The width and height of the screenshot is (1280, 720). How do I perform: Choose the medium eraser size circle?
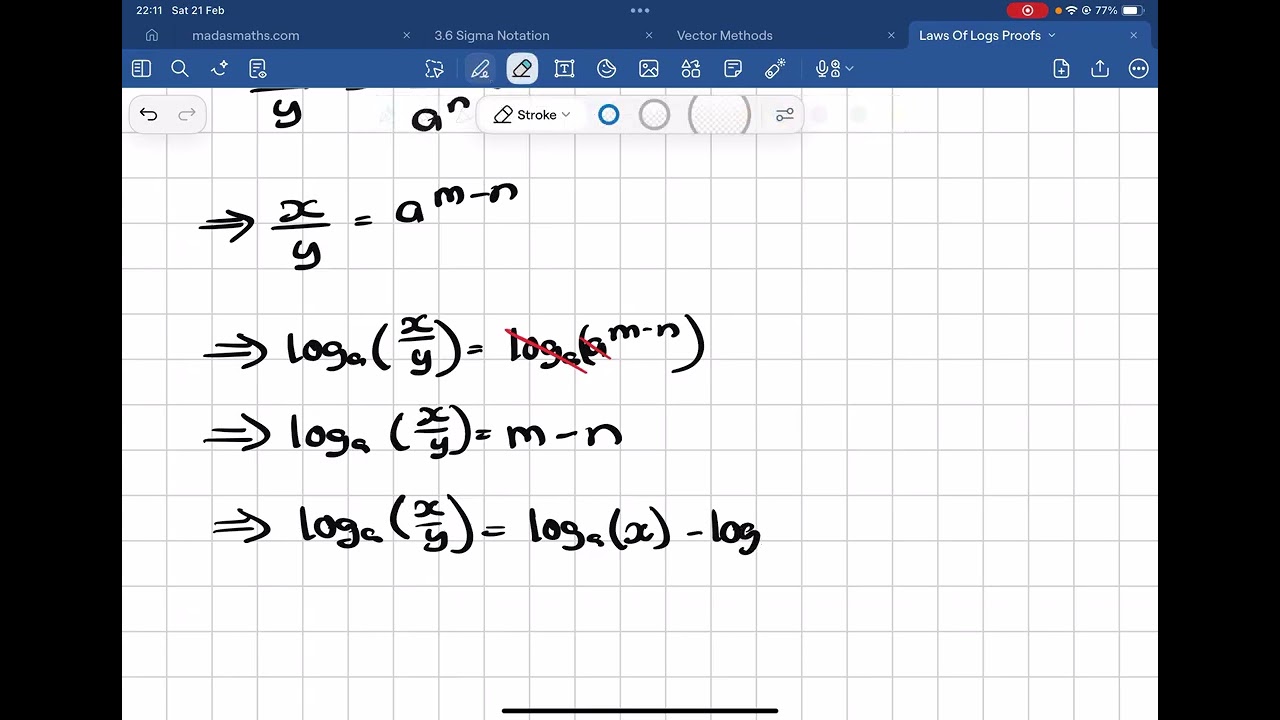click(x=654, y=115)
